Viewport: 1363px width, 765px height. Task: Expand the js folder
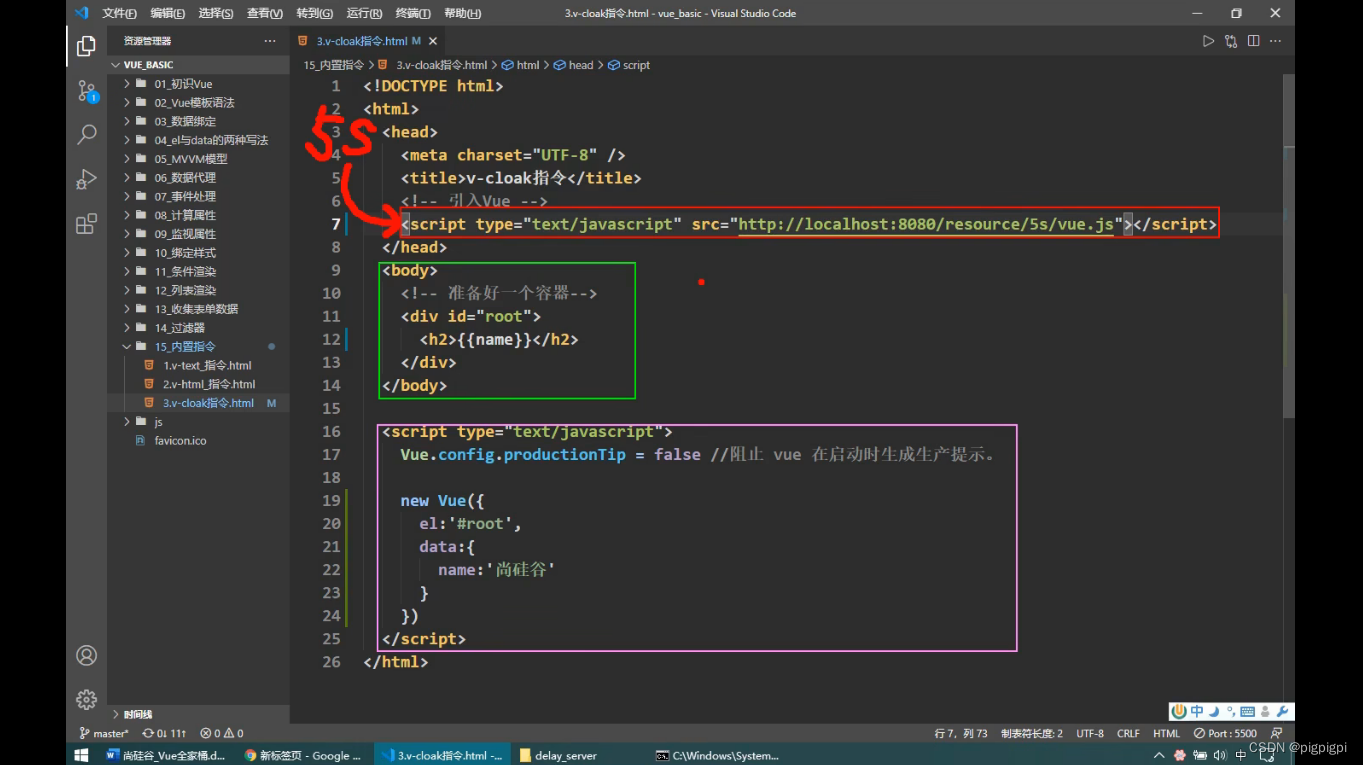(x=198, y=422)
